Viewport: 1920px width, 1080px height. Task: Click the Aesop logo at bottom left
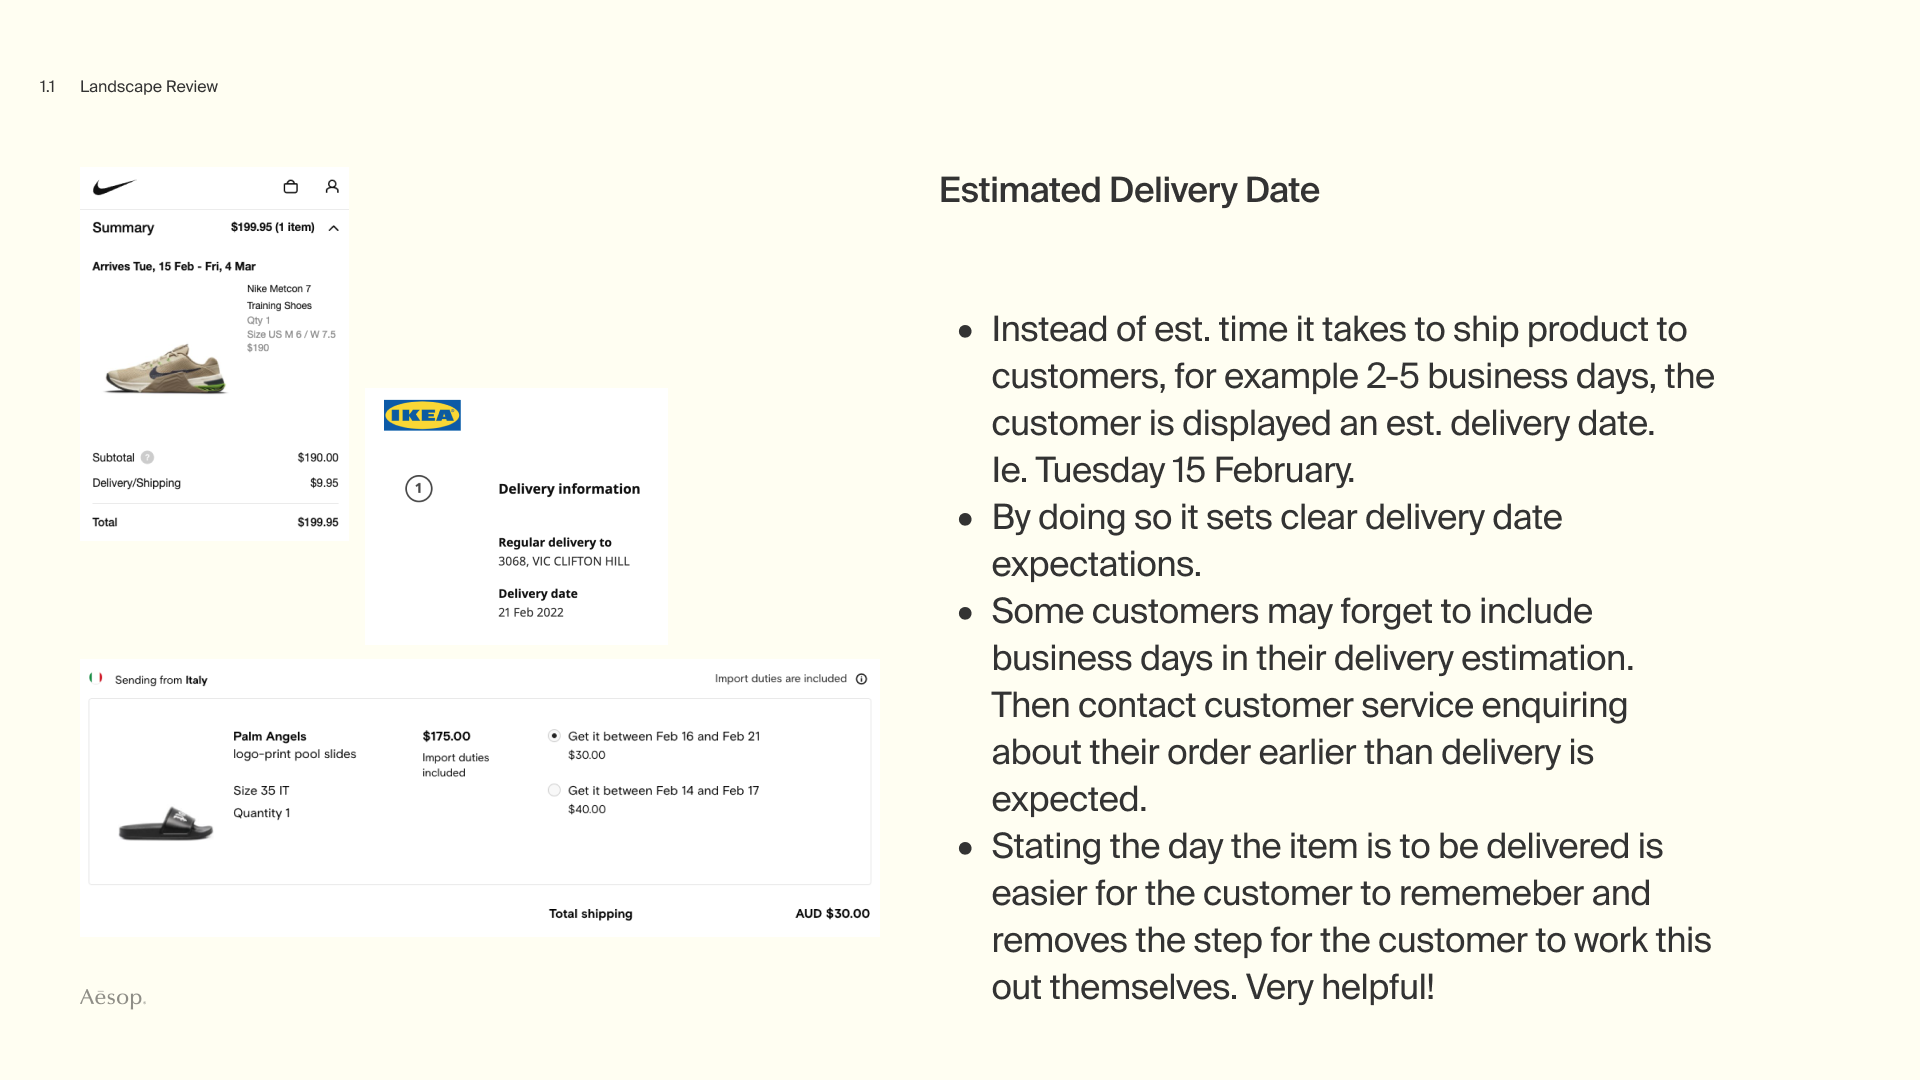pos(113,998)
